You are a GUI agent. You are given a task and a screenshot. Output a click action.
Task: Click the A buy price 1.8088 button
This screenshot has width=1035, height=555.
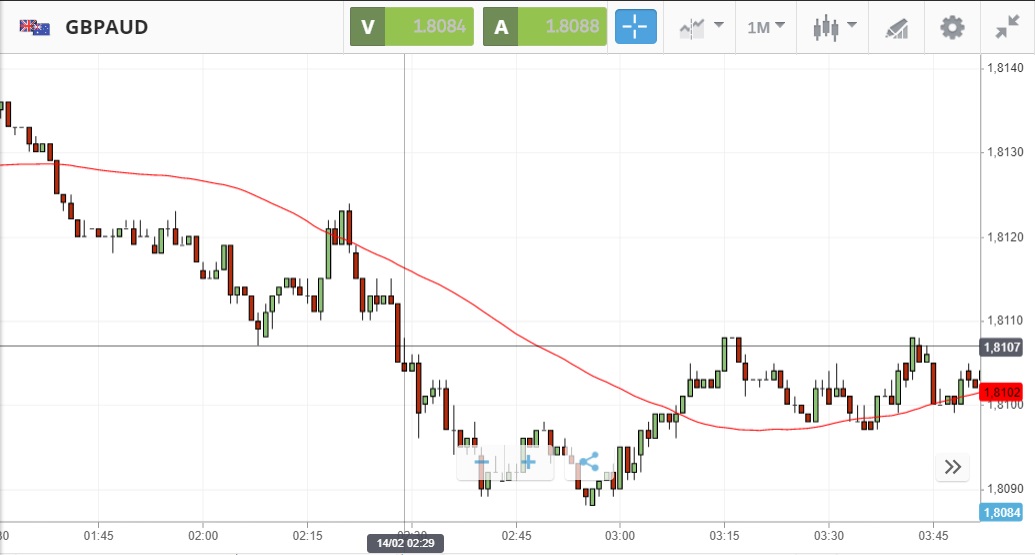point(544,27)
